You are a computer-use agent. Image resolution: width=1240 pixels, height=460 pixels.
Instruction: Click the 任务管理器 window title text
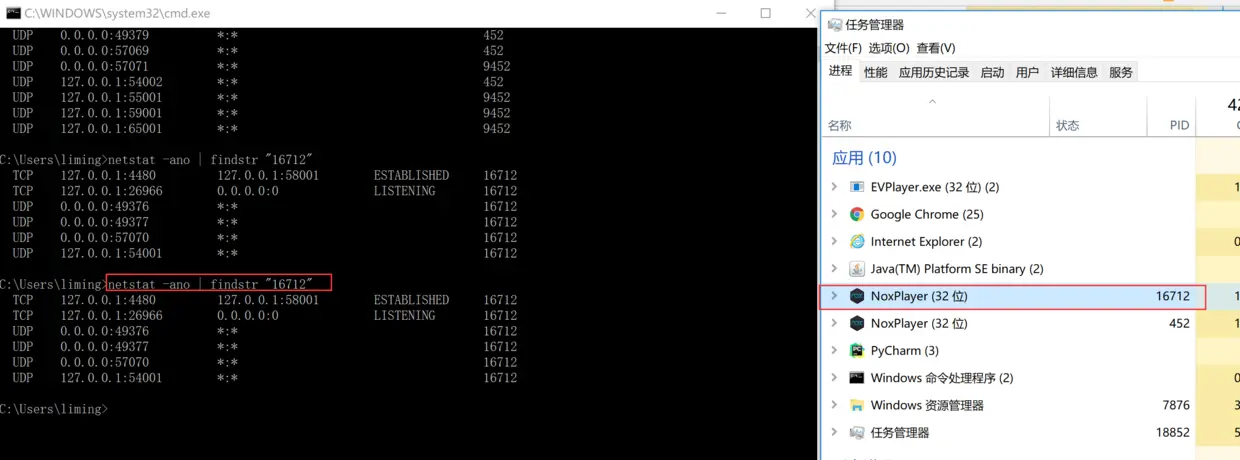(x=874, y=25)
